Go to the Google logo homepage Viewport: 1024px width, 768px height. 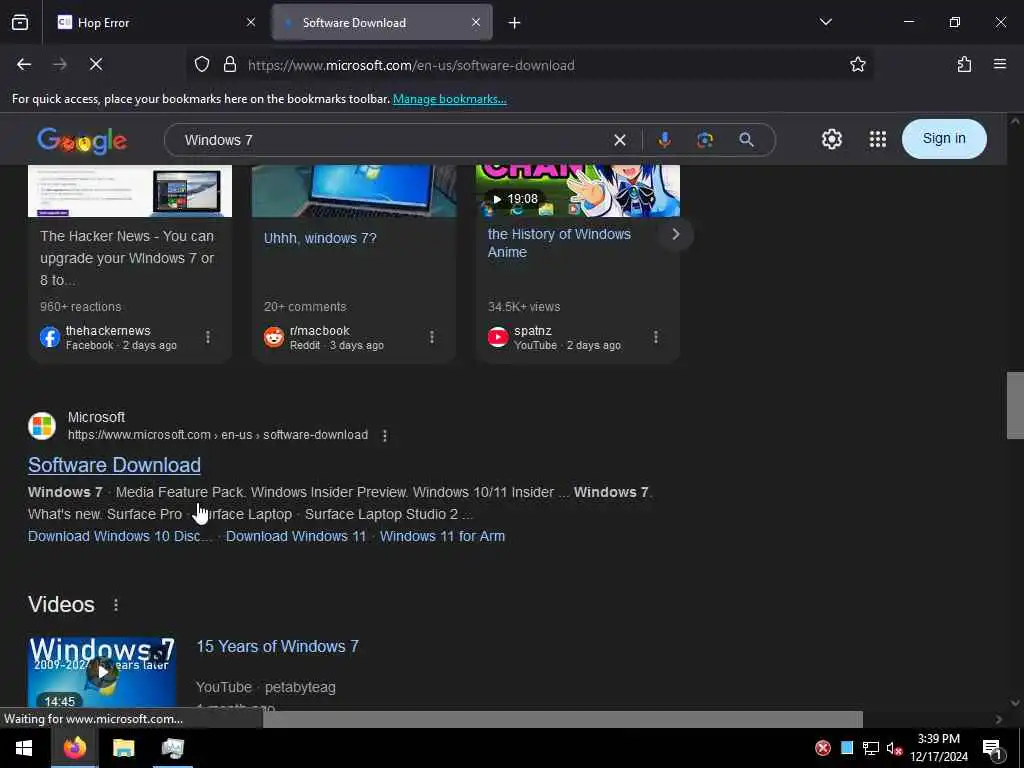coord(82,140)
